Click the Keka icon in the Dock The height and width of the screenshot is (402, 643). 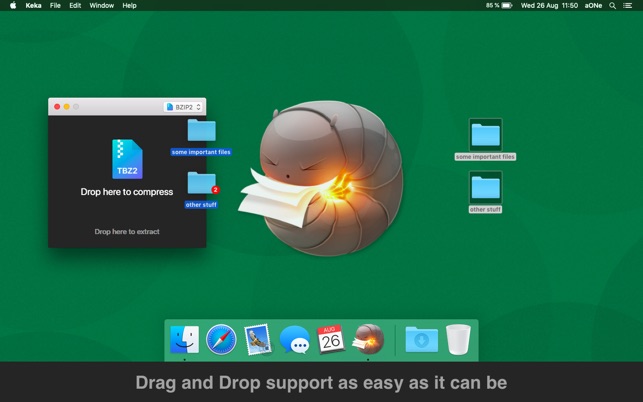(x=368, y=340)
